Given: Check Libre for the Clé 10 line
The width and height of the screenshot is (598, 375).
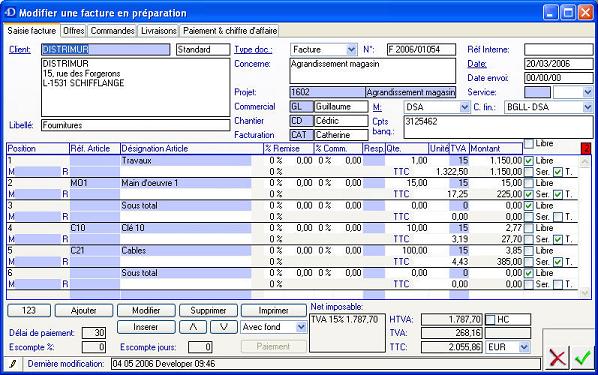Looking at the screenshot, I should pos(529,228).
